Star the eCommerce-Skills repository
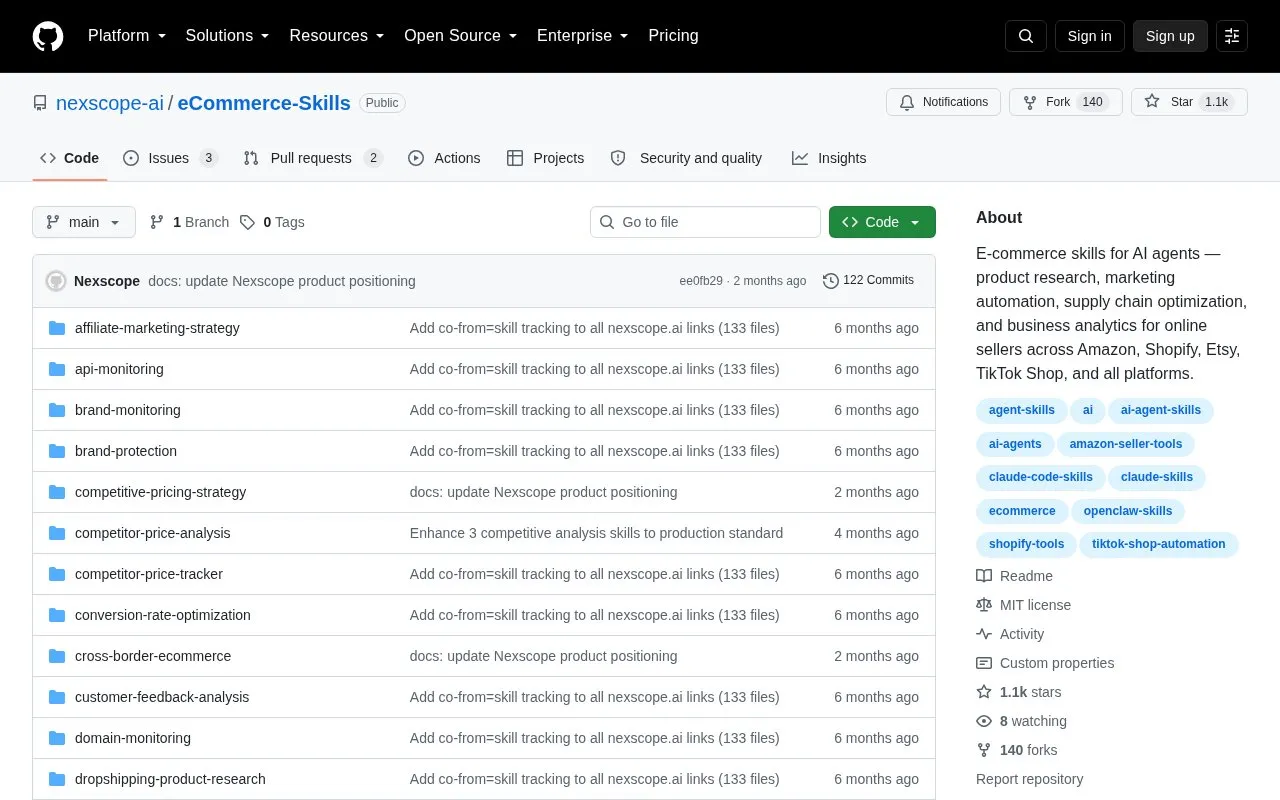1280x800 pixels. tap(1189, 102)
